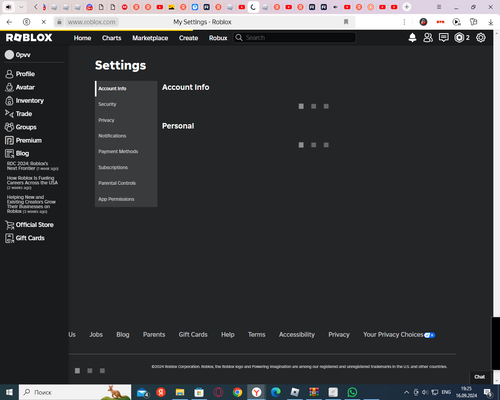Screen dimensions: 500x400
Task: Open the Robux balance icon
Action: click(x=459, y=38)
